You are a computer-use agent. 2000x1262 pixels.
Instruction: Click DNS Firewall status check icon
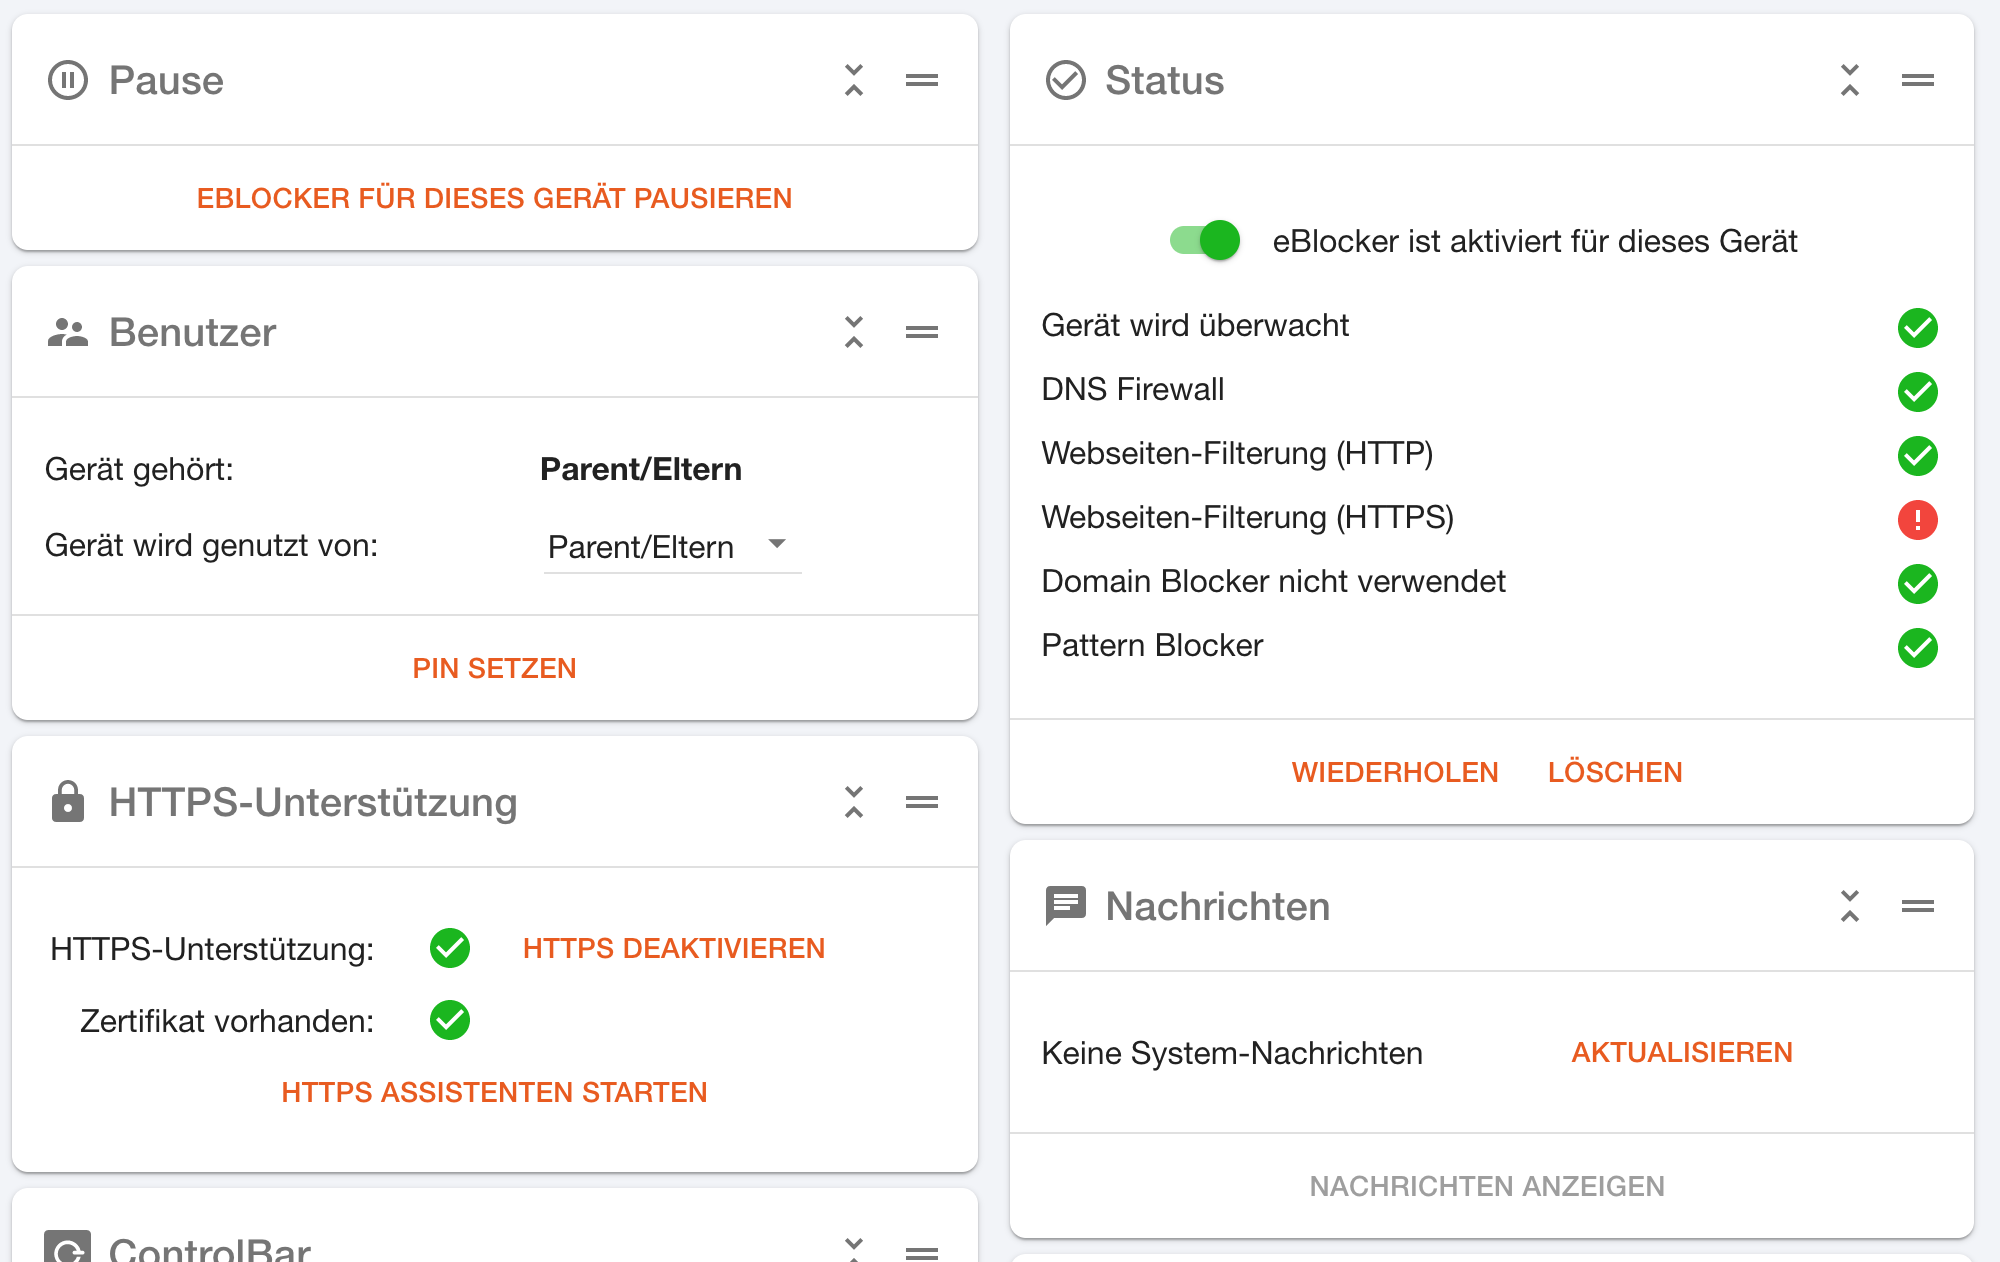point(1918,392)
